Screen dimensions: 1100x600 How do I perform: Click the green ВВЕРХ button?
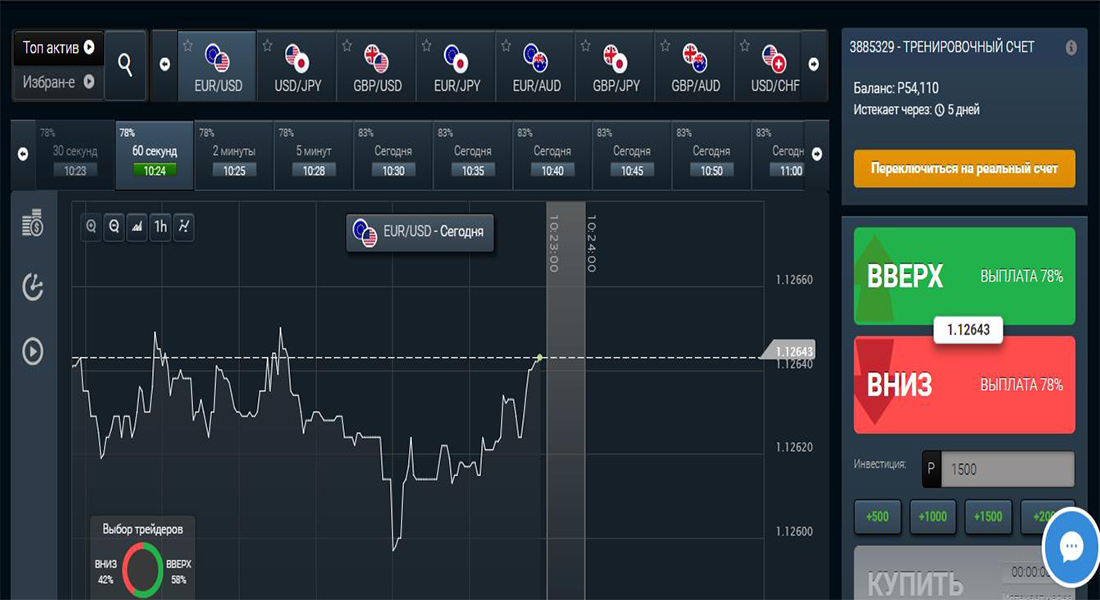coord(964,276)
